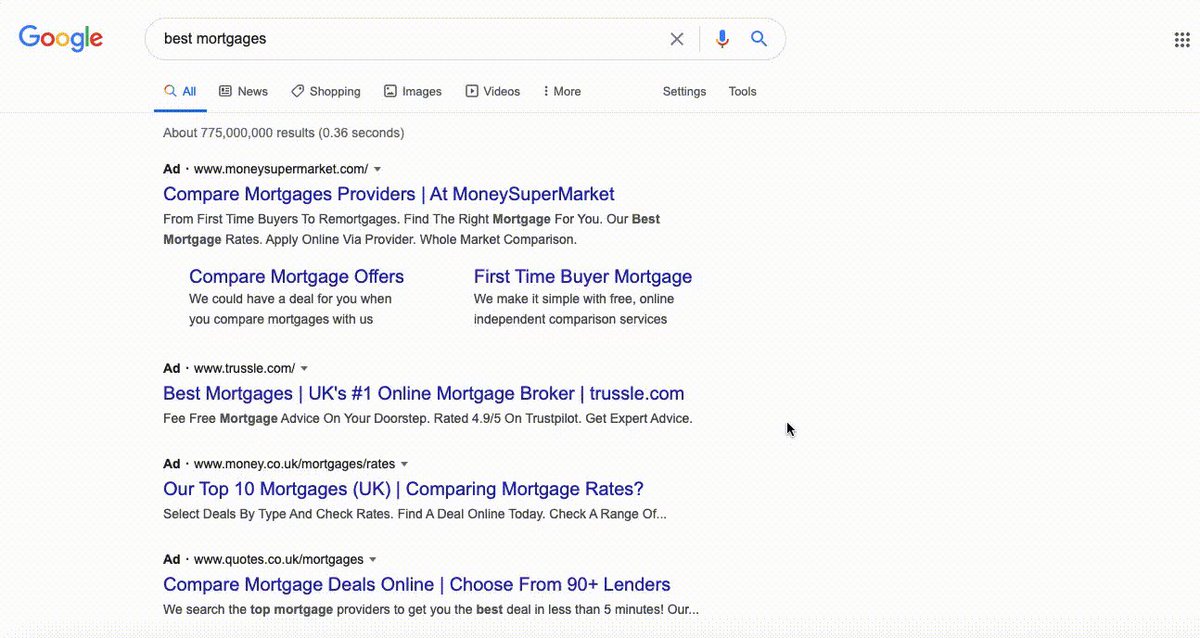Switch to the Images tab

click(412, 91)
